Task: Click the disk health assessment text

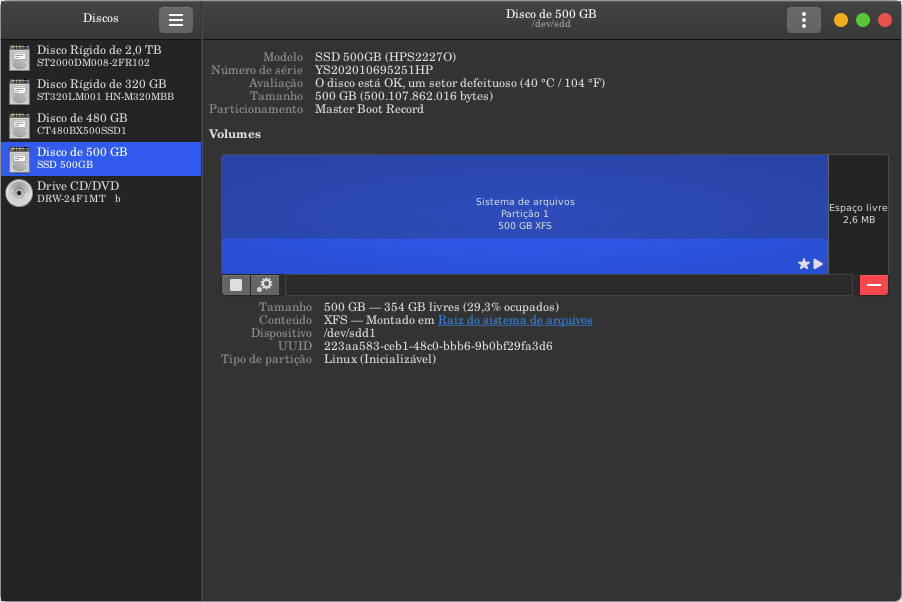Action: 460,83
